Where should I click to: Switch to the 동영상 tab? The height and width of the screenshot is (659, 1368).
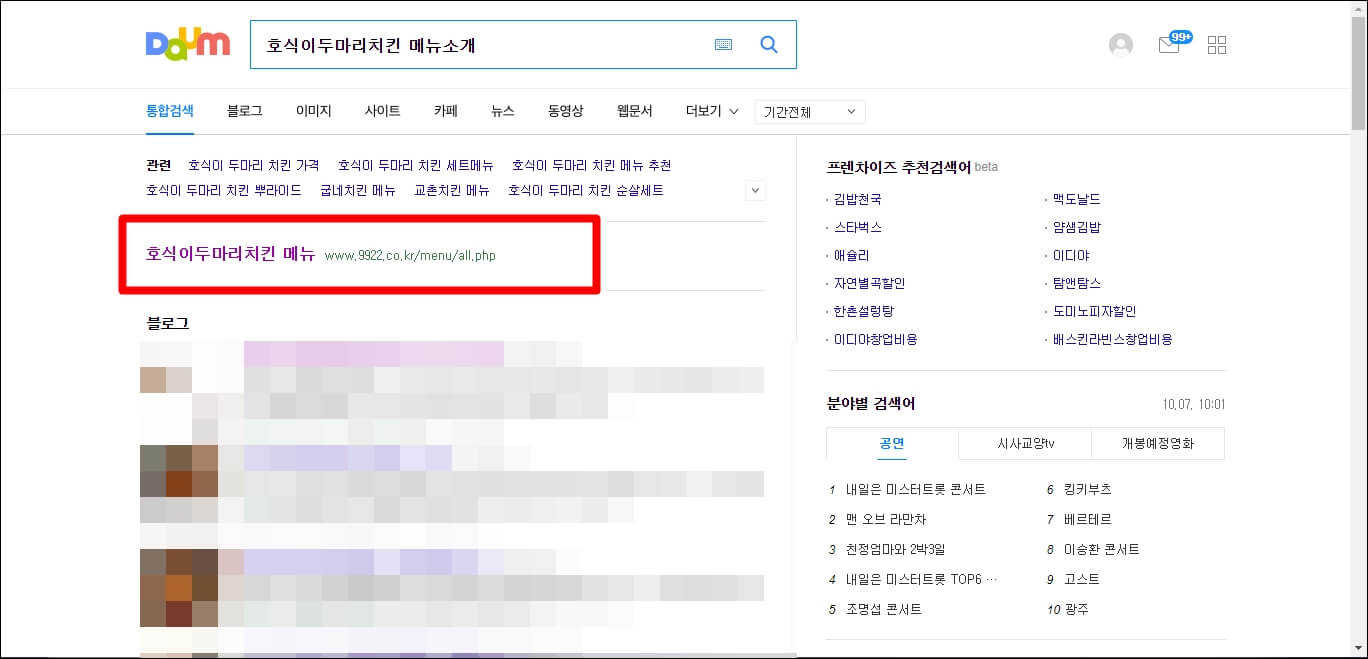click(x=565, y=111)
